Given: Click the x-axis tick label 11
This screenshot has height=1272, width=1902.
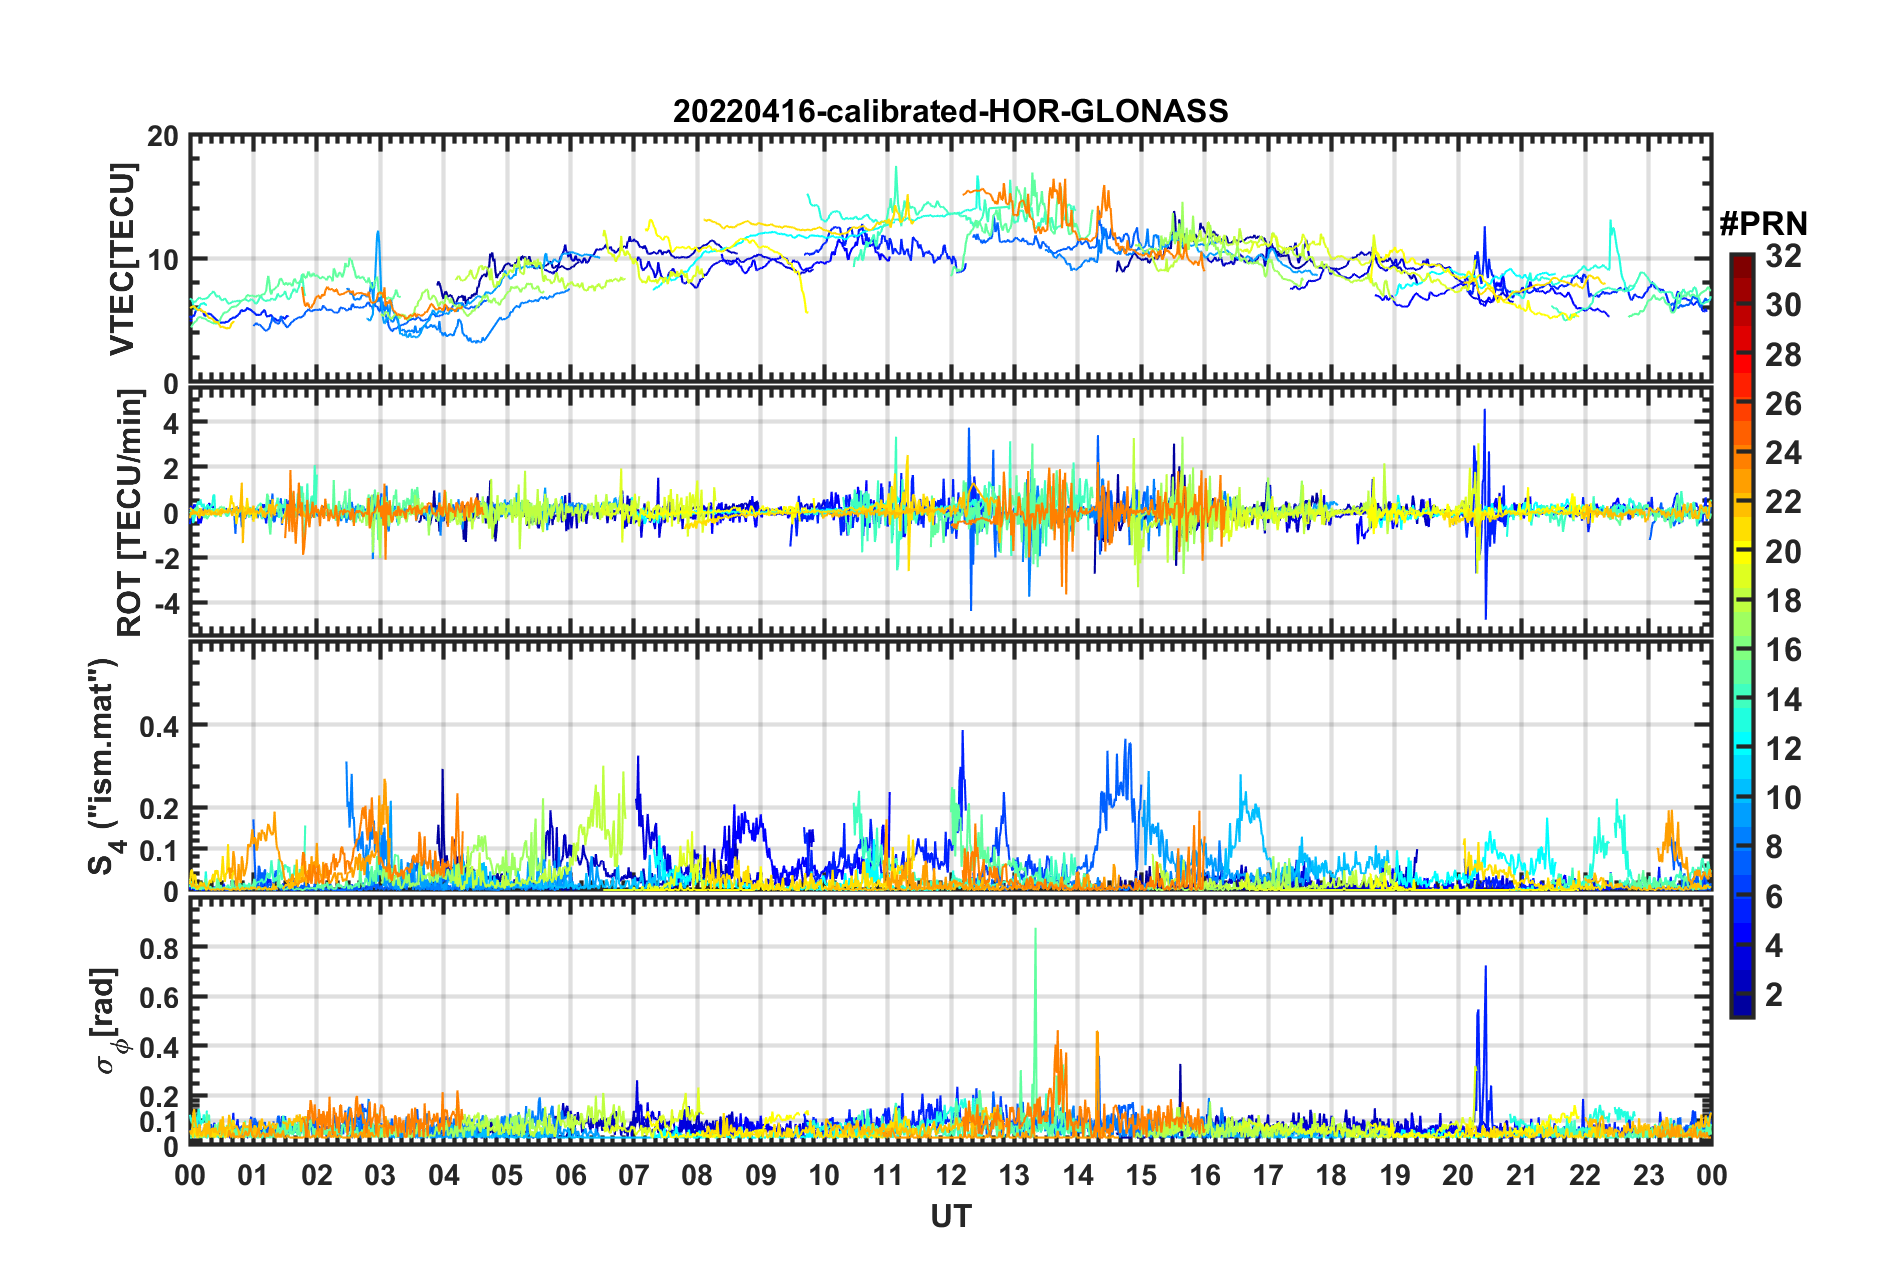Looking at the screenshot, I should [x=888, y=1175].
